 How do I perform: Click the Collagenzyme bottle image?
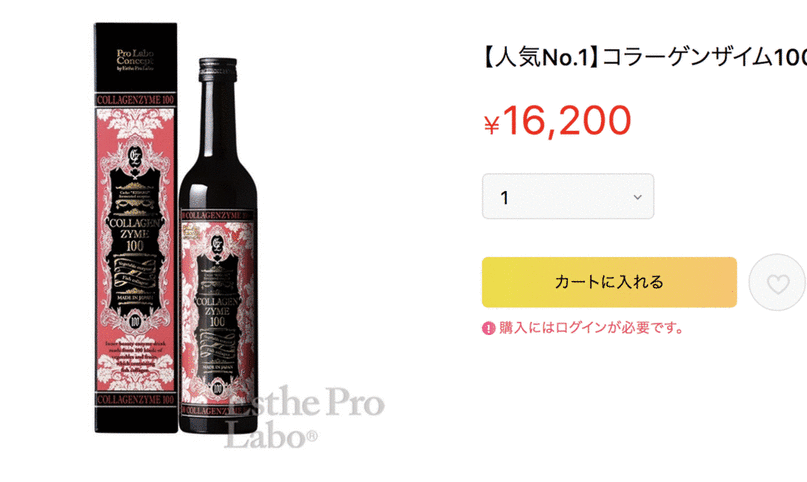(218, 246)
